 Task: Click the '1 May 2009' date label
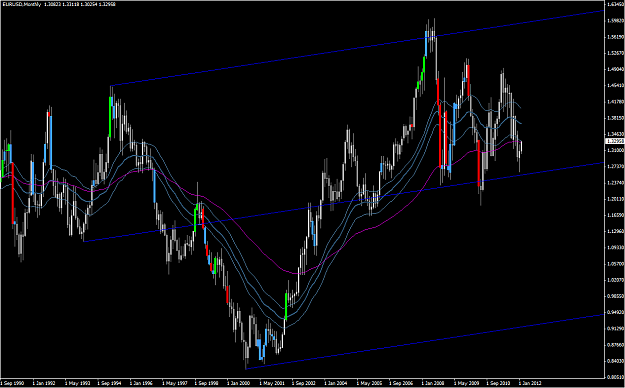coord(466,383)
